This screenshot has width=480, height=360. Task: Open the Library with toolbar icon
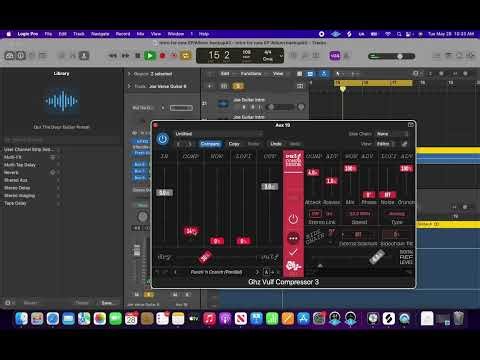click(9, 55)
